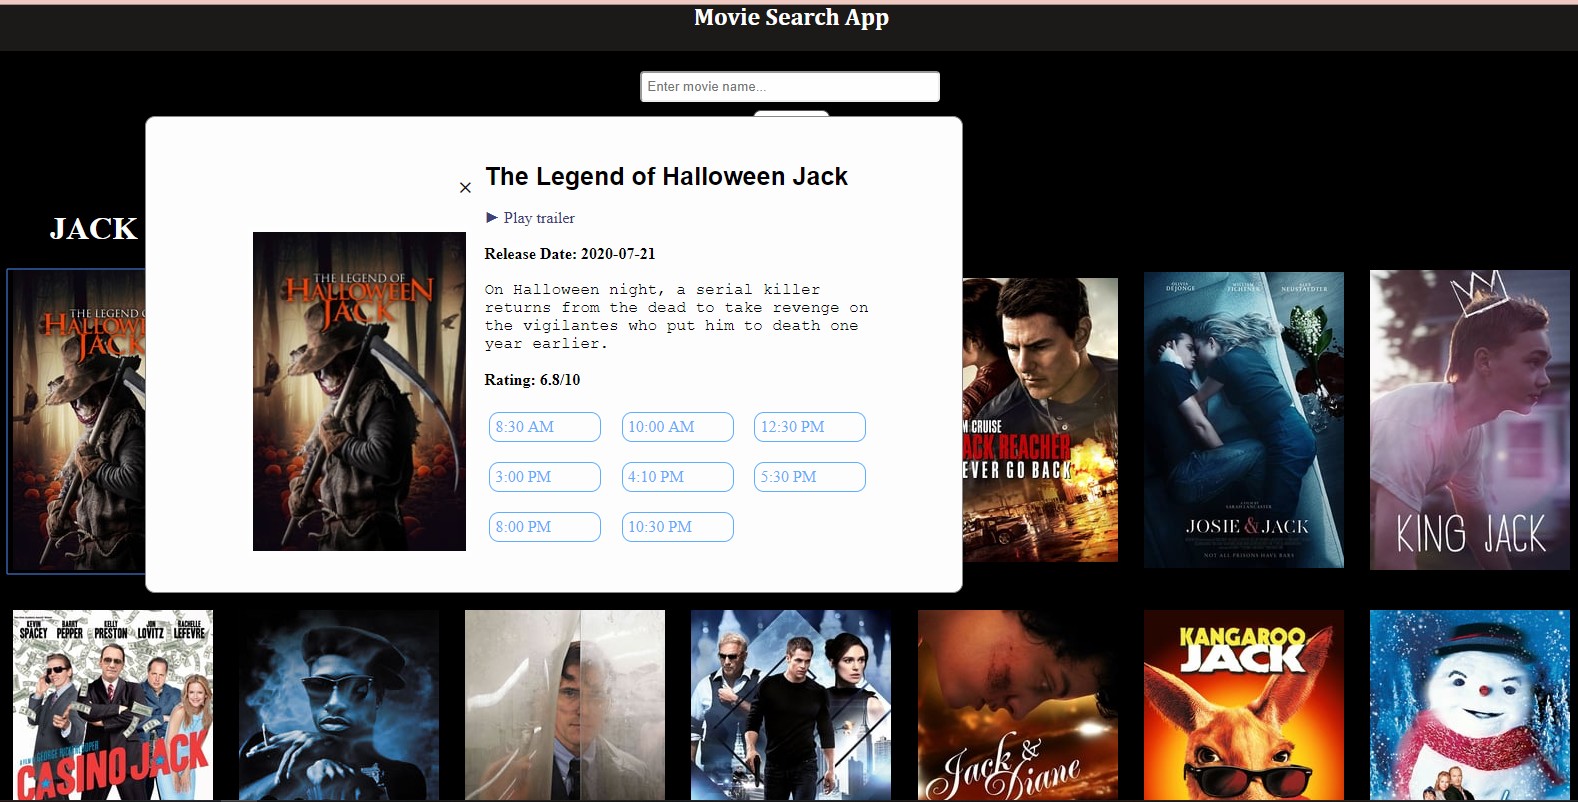This screenshot has width=1578, height=802.
Task: Open the poster of man smoking in sunglasses
Action: click(339, 705)
